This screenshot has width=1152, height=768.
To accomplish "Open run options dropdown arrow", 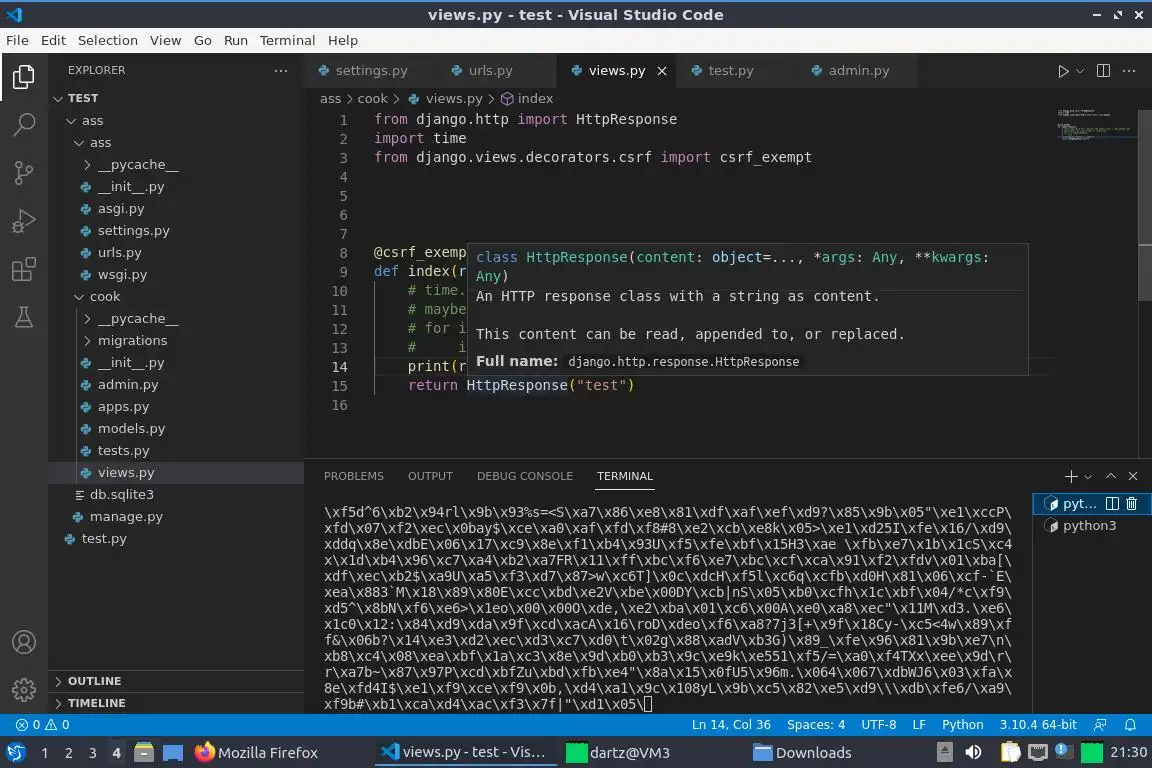I will pyautogui.click(x=1079, y=71).
